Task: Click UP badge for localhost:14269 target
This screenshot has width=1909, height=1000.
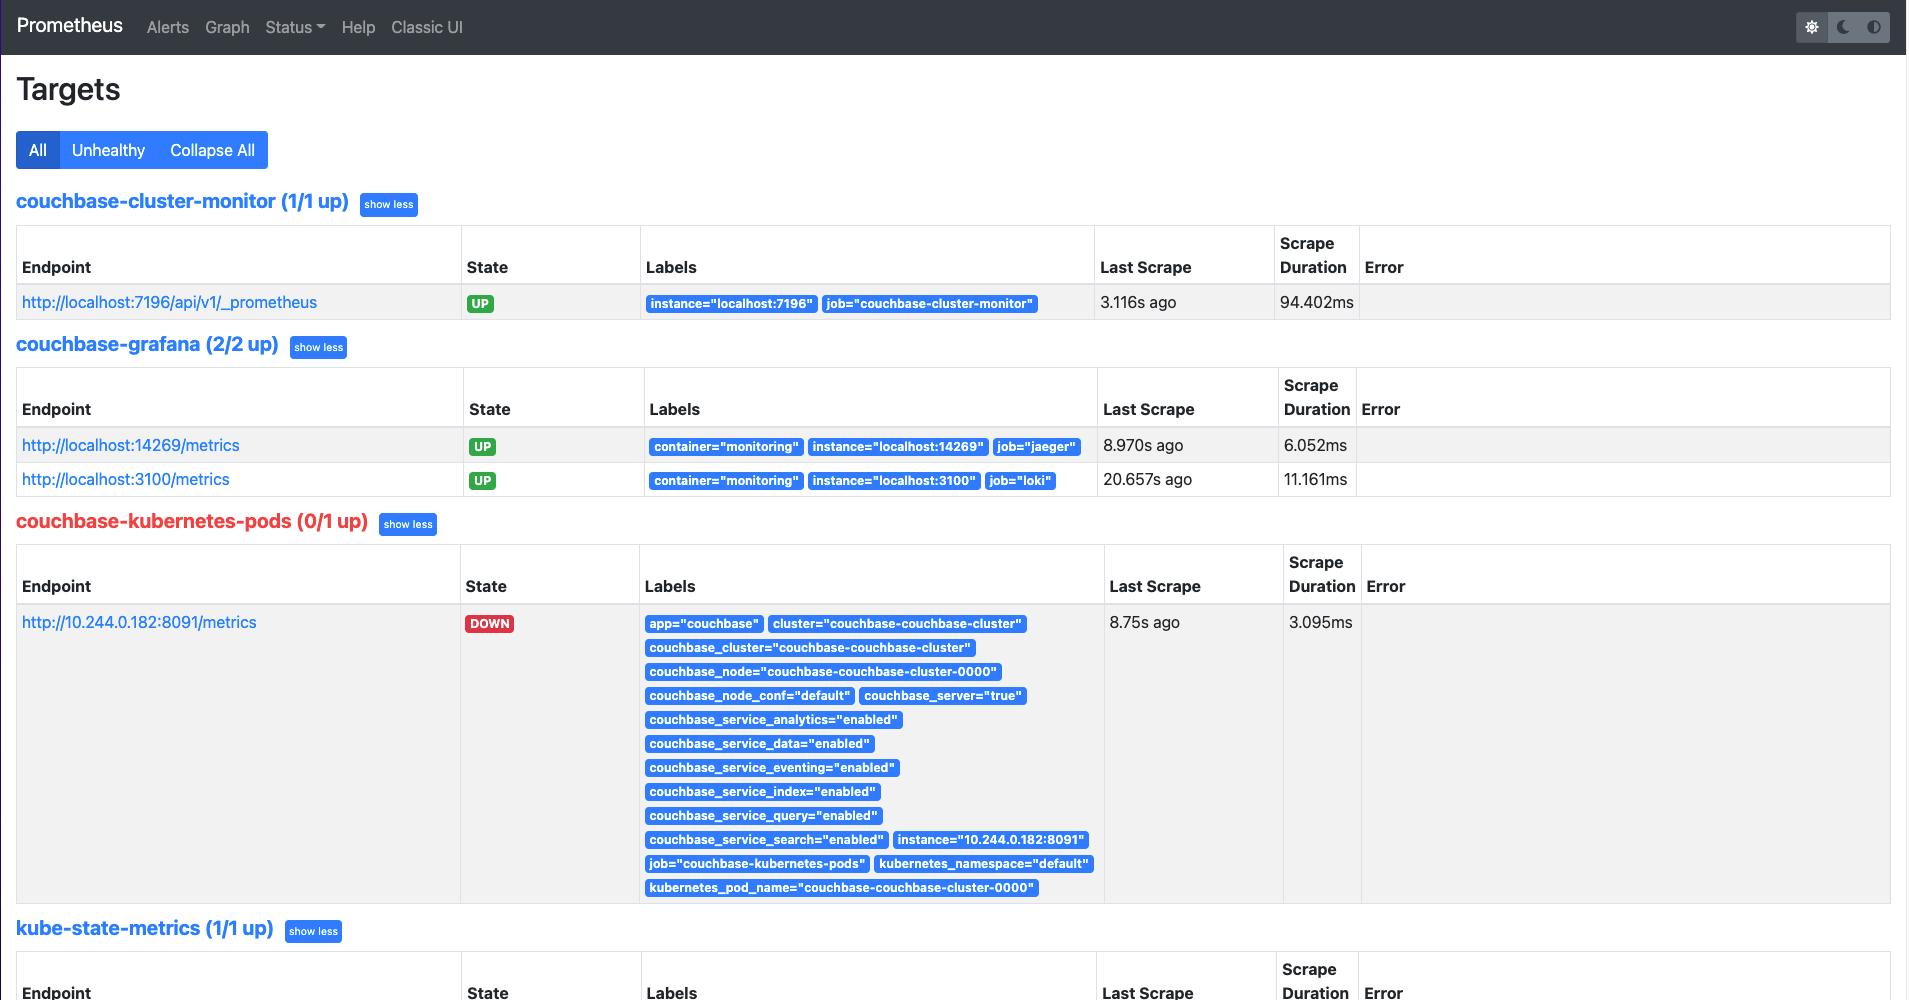Action: [483, 447]
